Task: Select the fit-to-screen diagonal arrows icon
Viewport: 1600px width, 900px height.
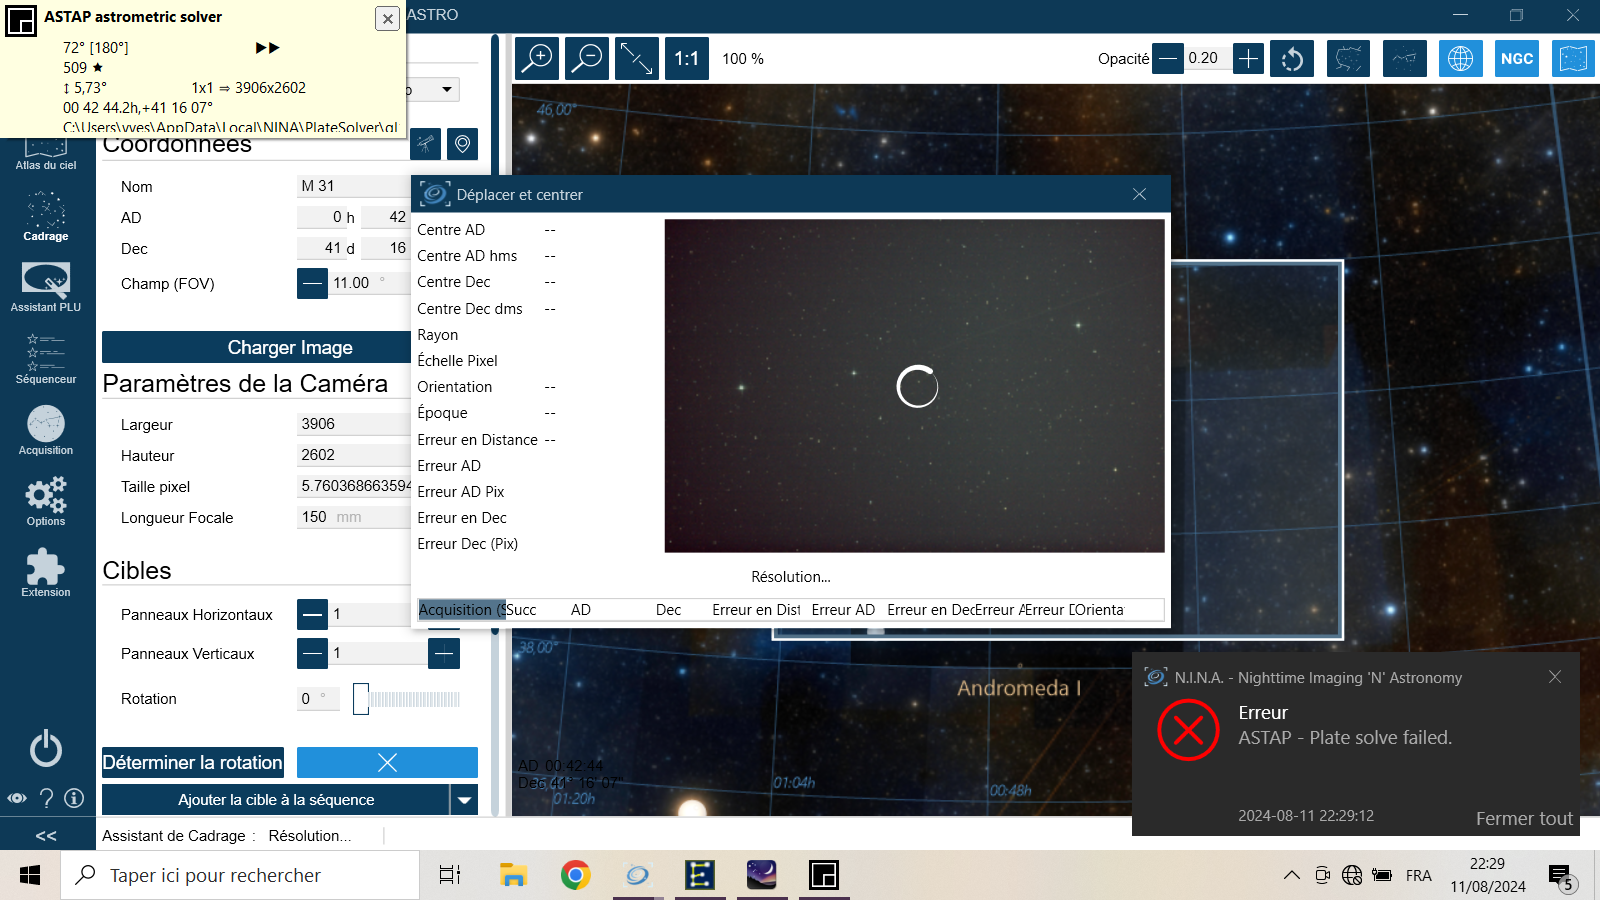Action: (637, 58)
